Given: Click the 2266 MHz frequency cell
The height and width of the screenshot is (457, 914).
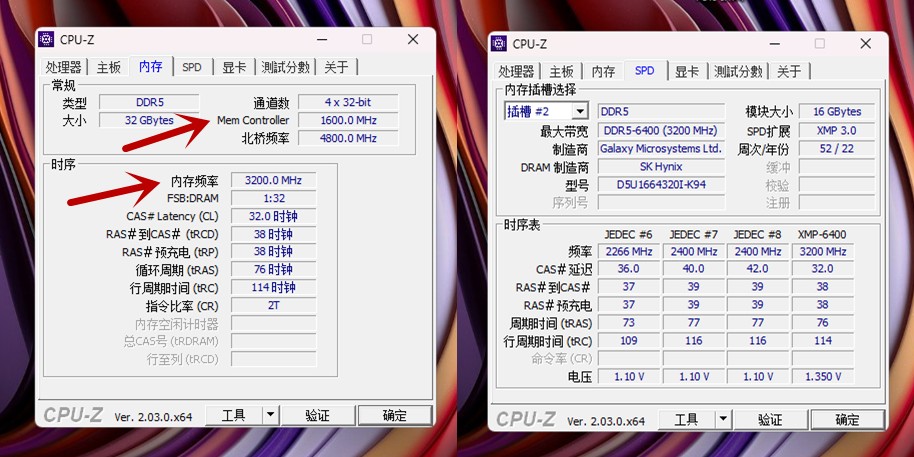Looking at the screenshot, I should click(x=628, y=251).
